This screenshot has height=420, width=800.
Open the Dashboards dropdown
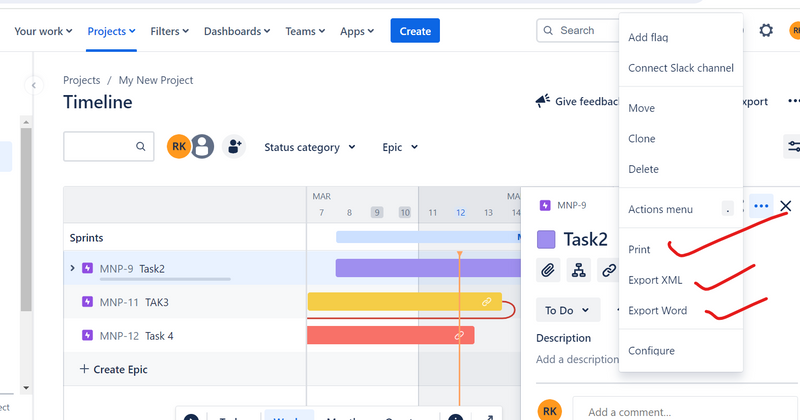click(237, 31)
